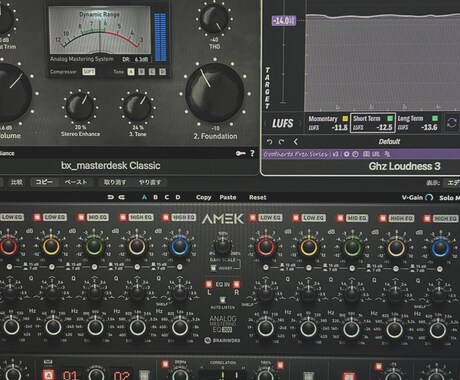This screenshot has width=460, height=380.
Task: Toggle the Gain Scale Invert button
Action: (x=213, y=268)
